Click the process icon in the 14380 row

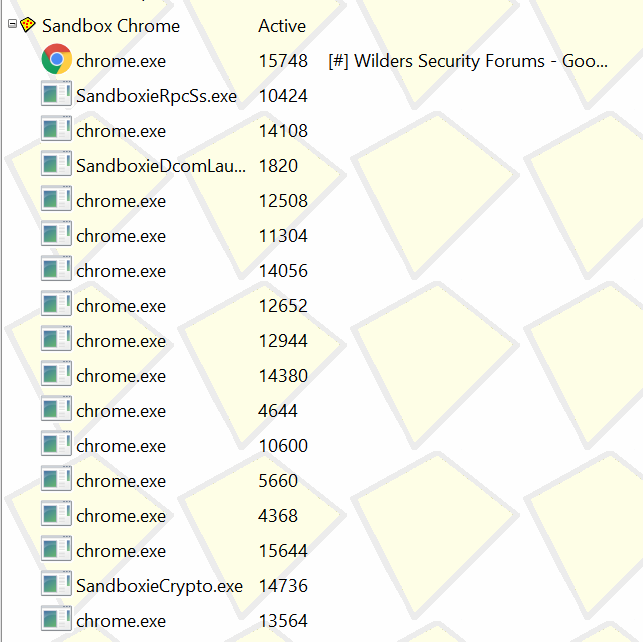(x=57, y=374)
